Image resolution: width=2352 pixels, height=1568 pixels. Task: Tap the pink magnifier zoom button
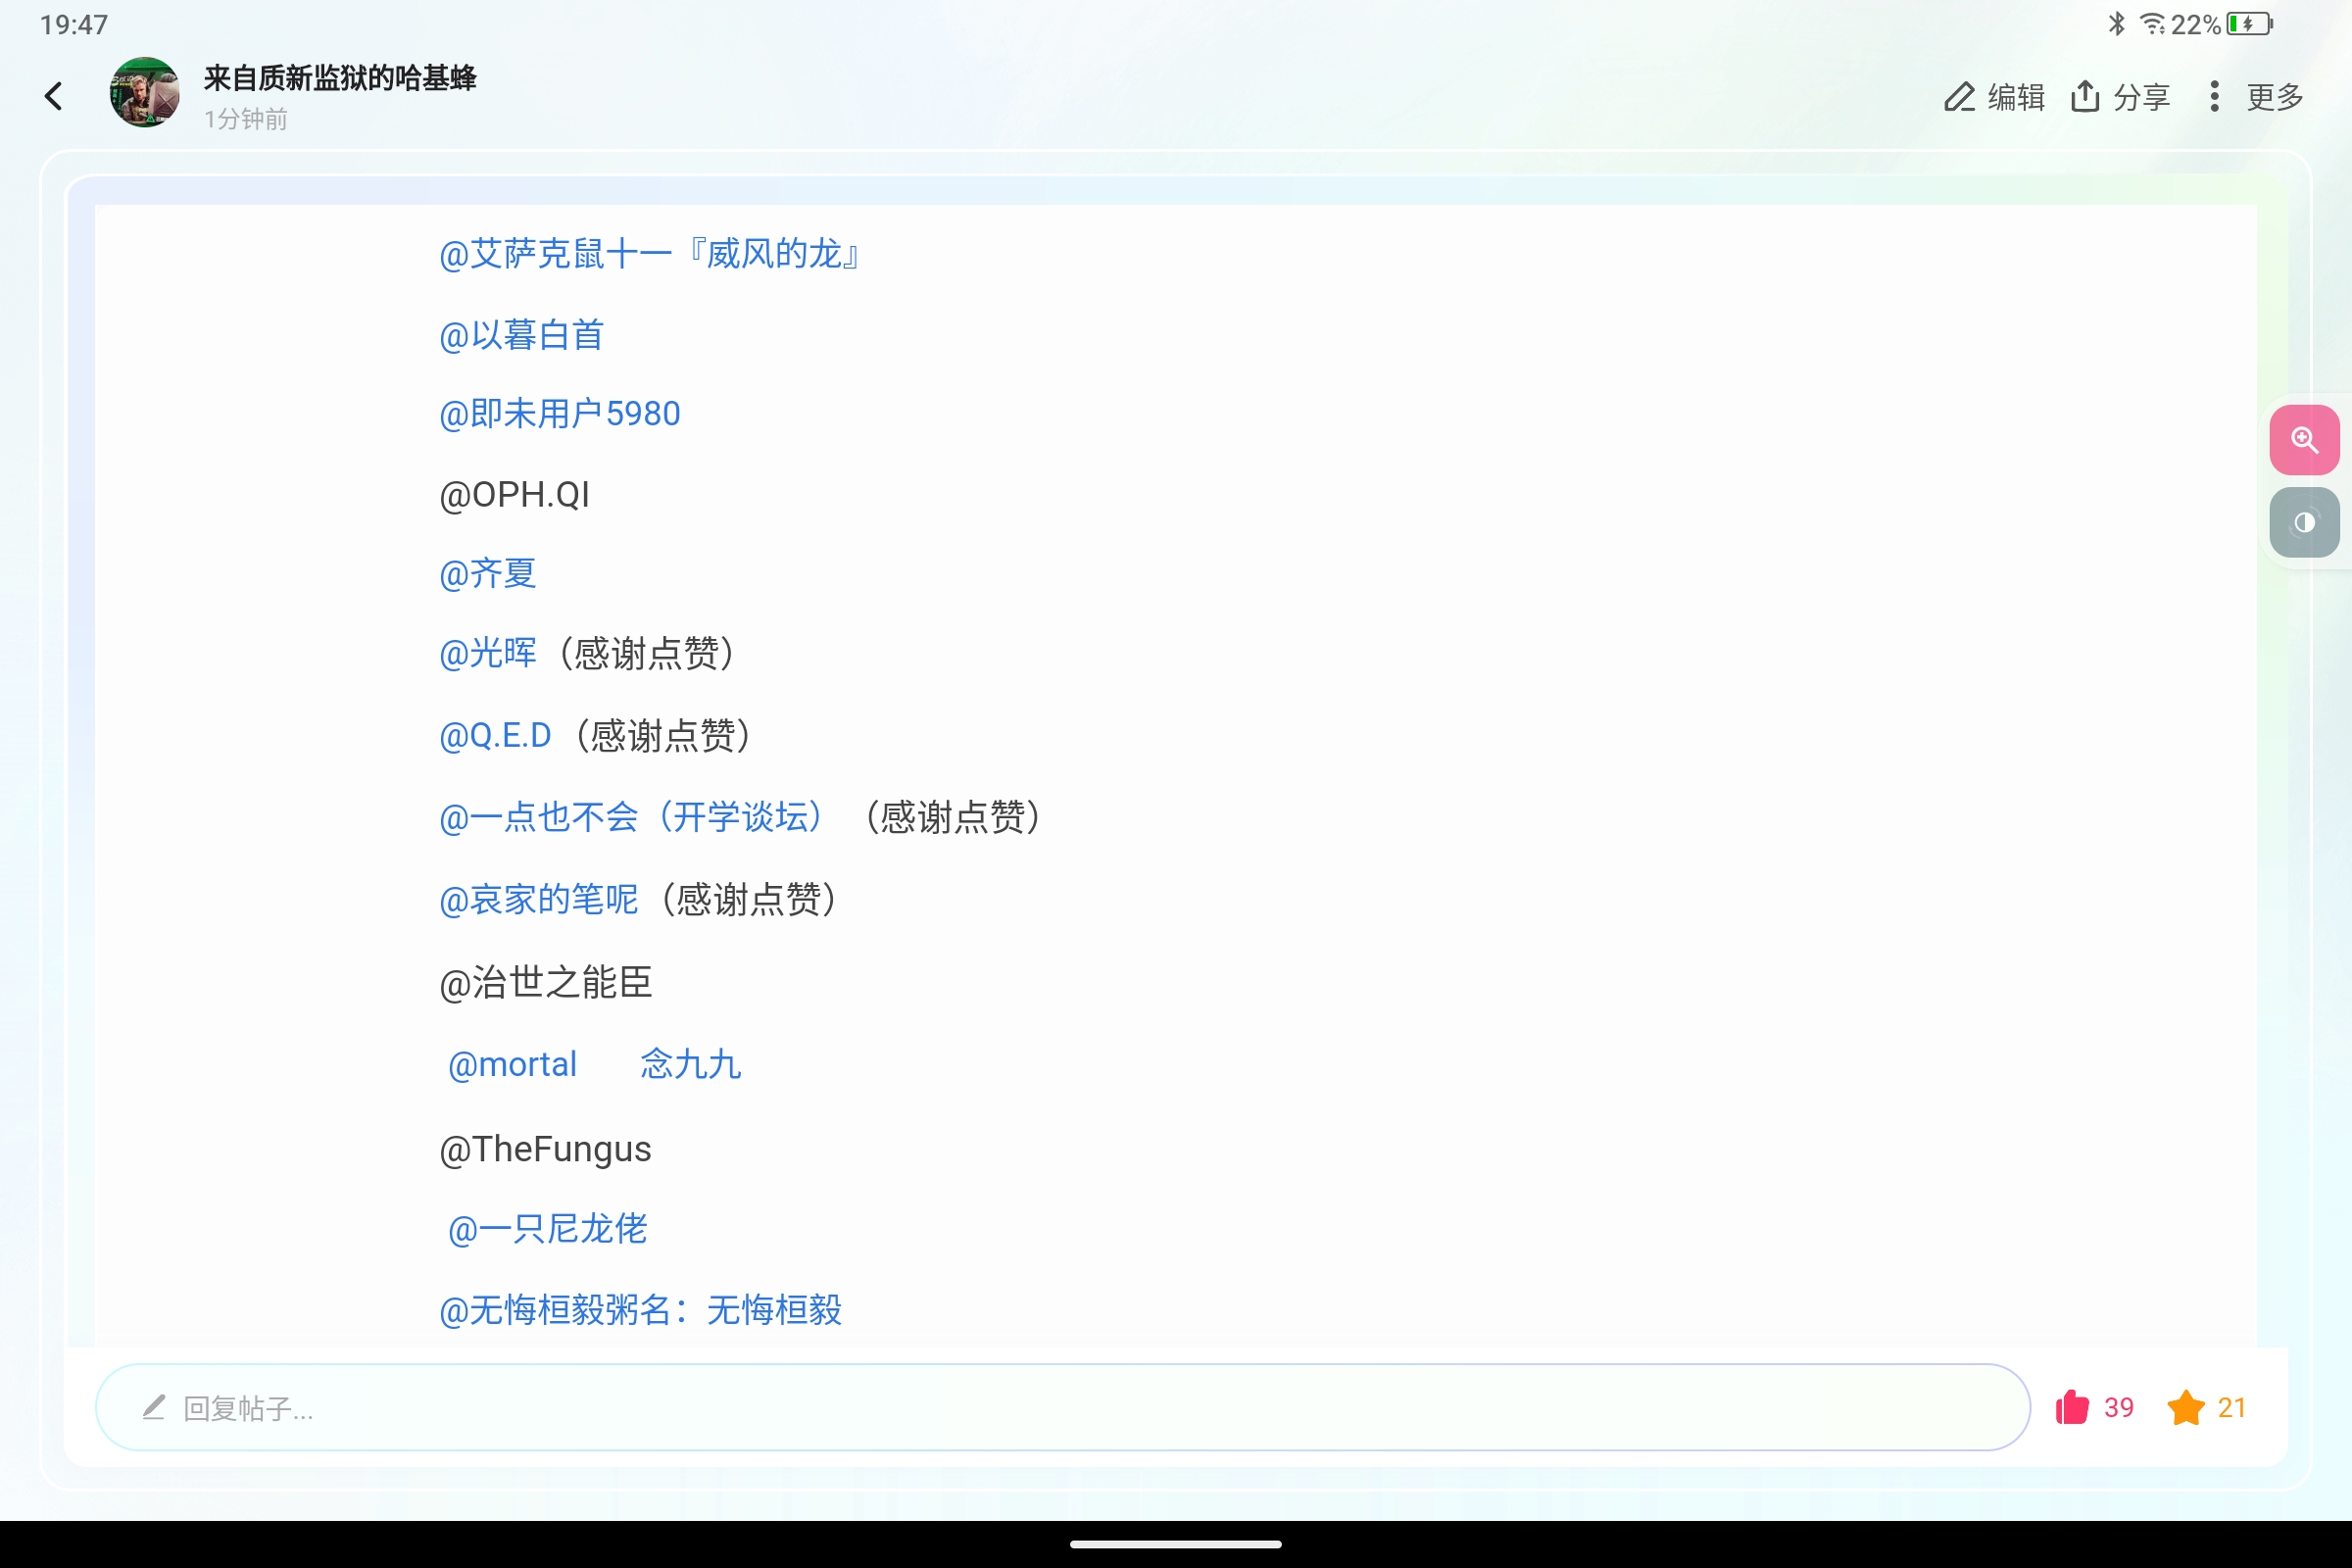coord(2304,440)
